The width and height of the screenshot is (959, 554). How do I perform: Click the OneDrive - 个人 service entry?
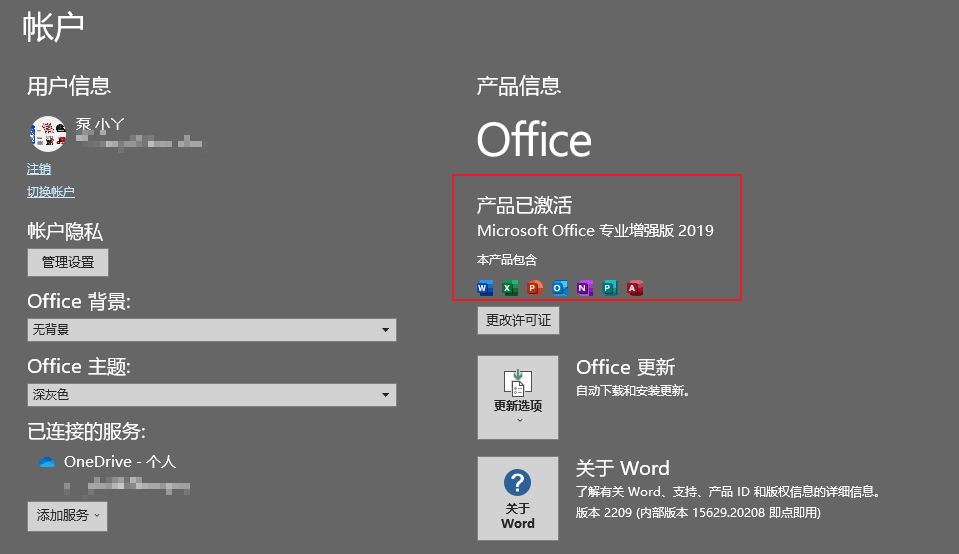point(120,462)
